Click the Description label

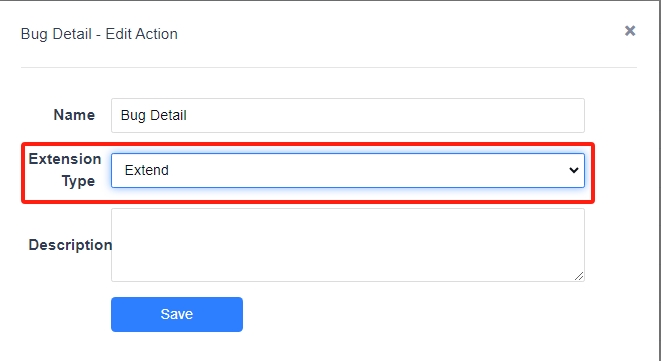click(70, 245)
